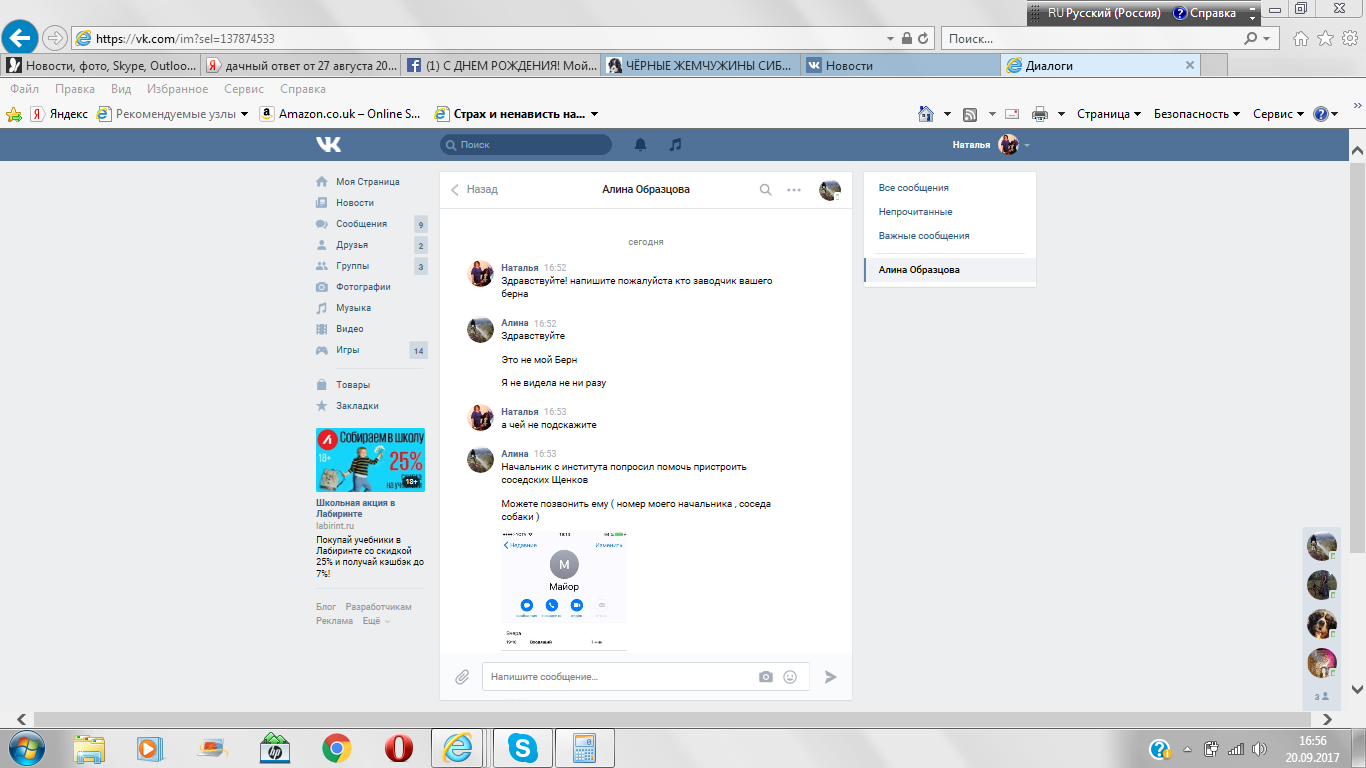The height and width of the screenshot is (768, 1366).
Task: Select the Непрочитанные messages filter
Action: tap(915, 212)
